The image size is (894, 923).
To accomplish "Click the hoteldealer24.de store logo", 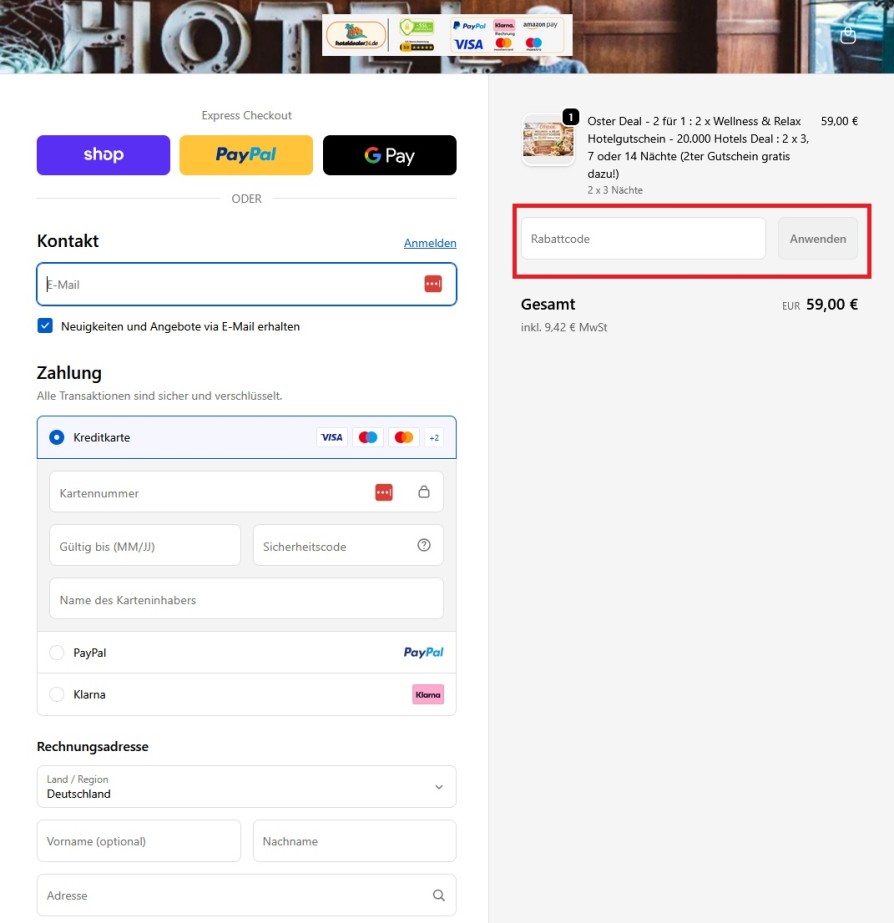I will pyautogui.click(x=355, y=36).
